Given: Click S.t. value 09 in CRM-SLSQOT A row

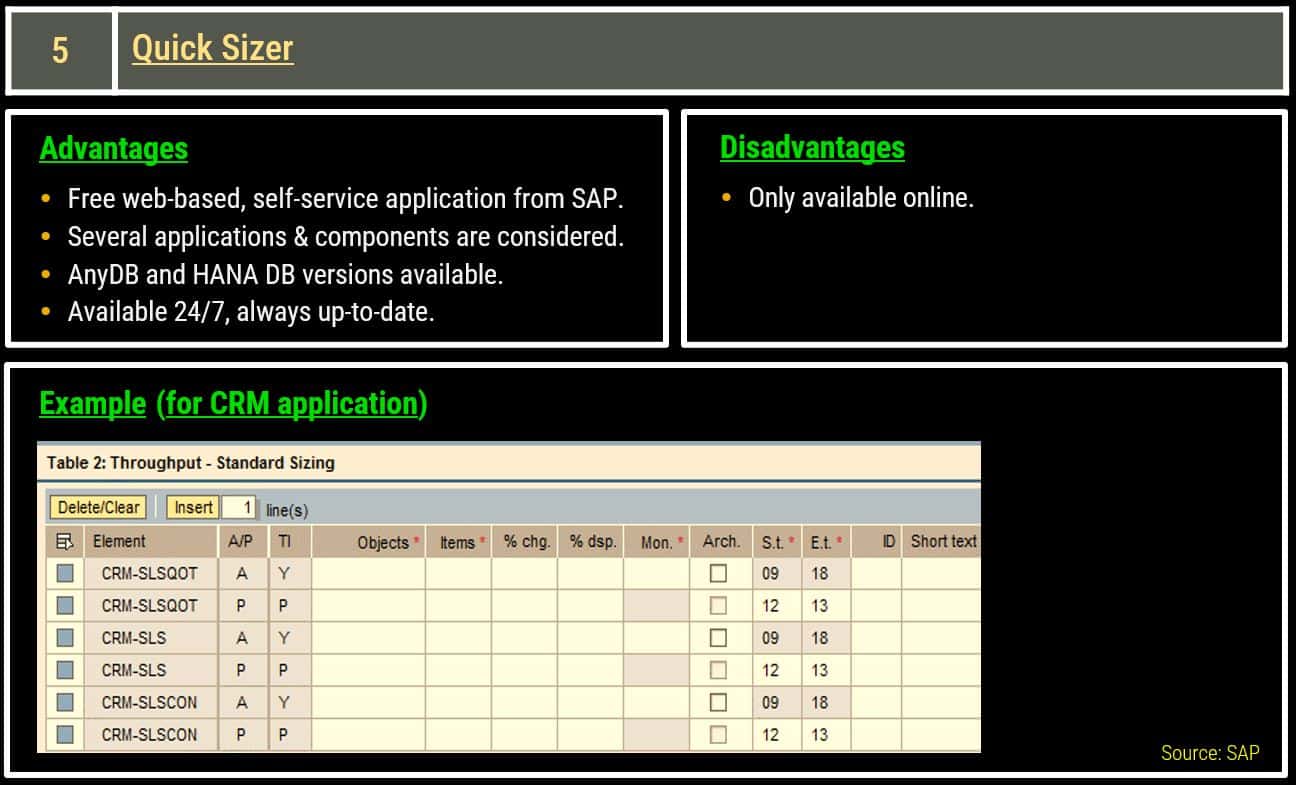Looking at the screenshot, I should pos(770,574).
